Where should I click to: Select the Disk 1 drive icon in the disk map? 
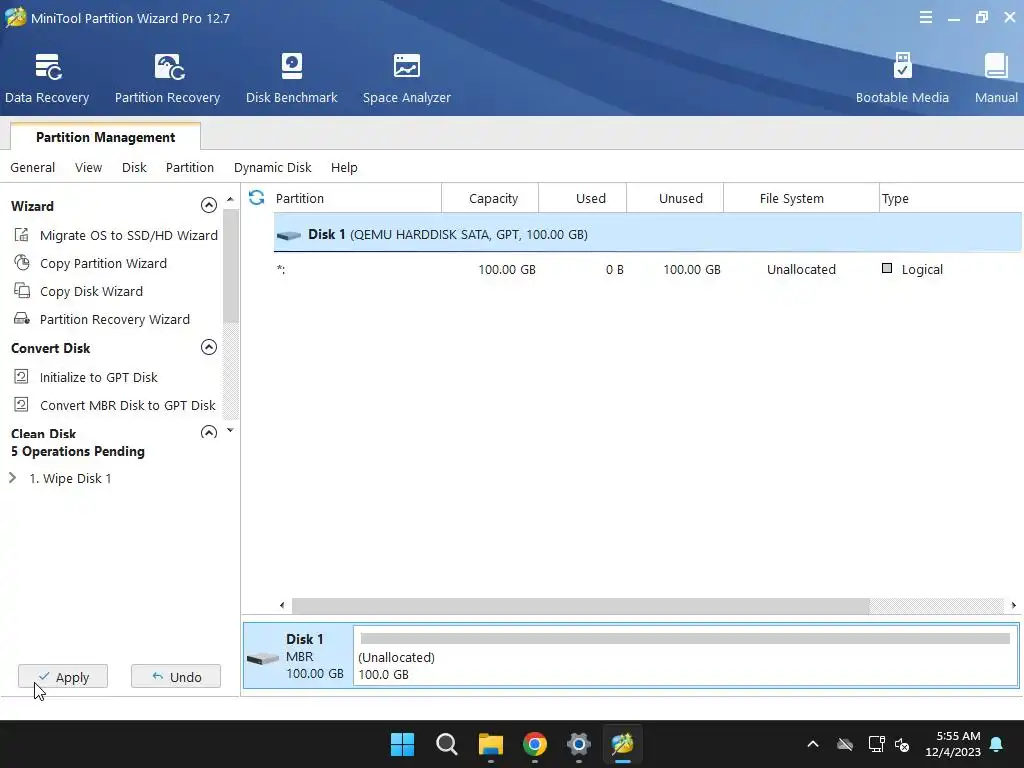[x=263, y=658]
